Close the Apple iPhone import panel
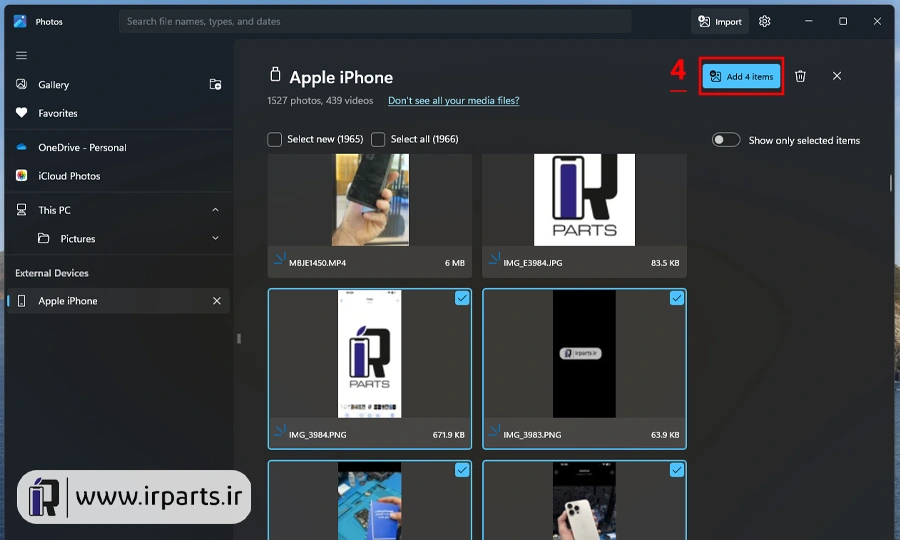The height and width of the screenshot is (540, 900). [837, 76]
